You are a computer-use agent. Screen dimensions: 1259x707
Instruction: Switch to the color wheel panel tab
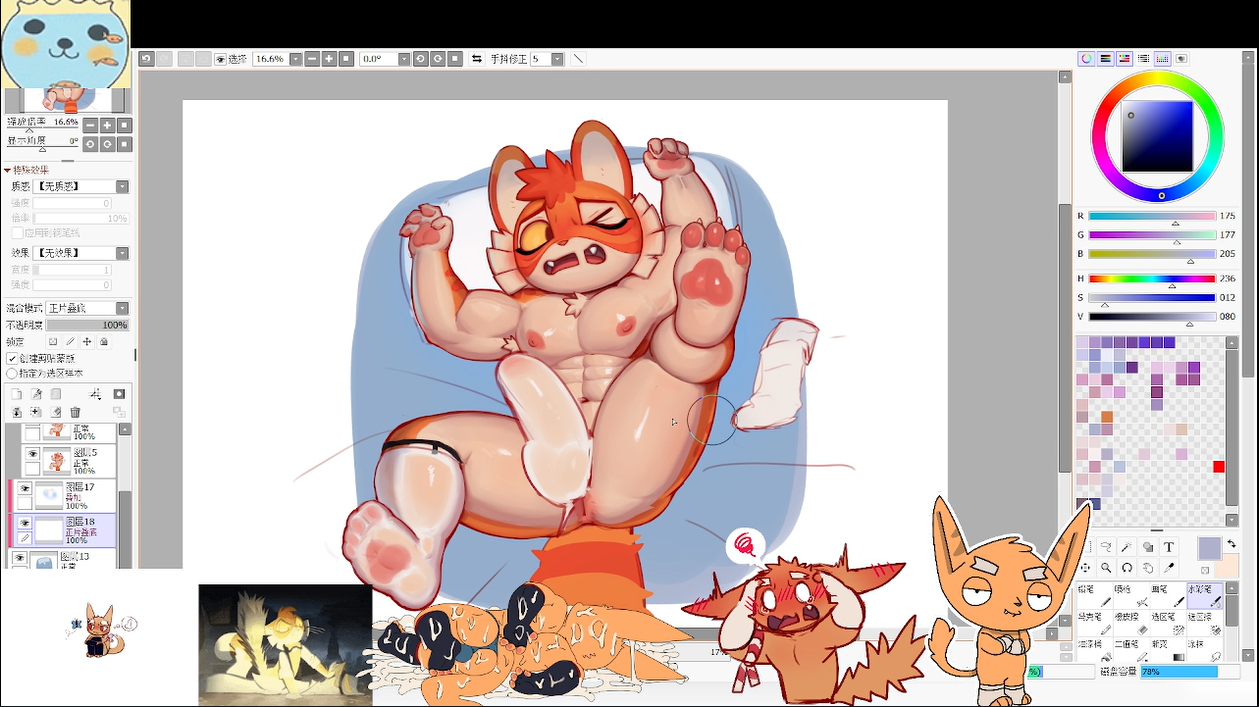click(1086, 59)
